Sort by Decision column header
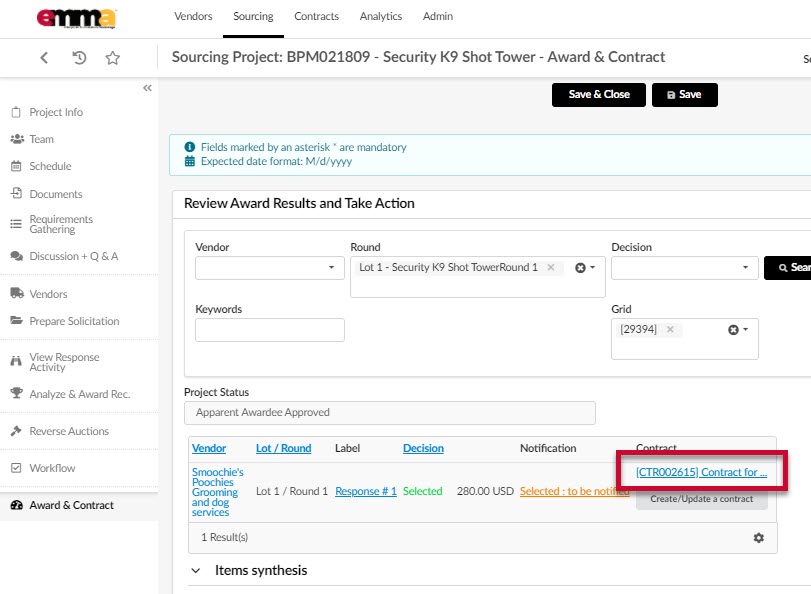The width and height of the screenshot is (811, 594). [x=423, y=448]
